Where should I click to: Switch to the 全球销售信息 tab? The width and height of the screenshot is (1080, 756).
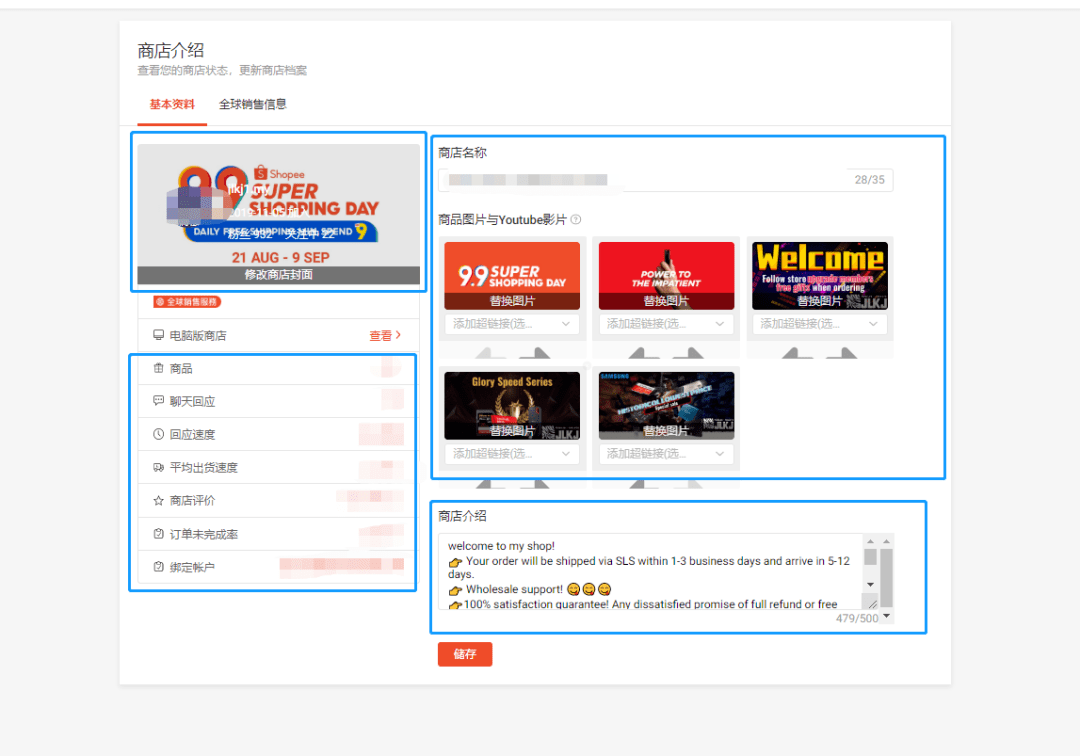(253, 104)
